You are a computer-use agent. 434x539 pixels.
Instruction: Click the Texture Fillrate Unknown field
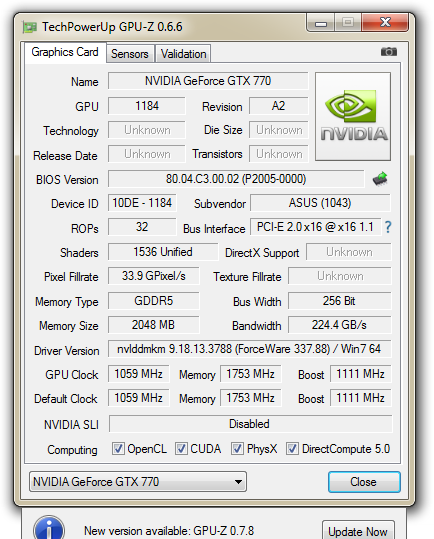coord(340,276)
